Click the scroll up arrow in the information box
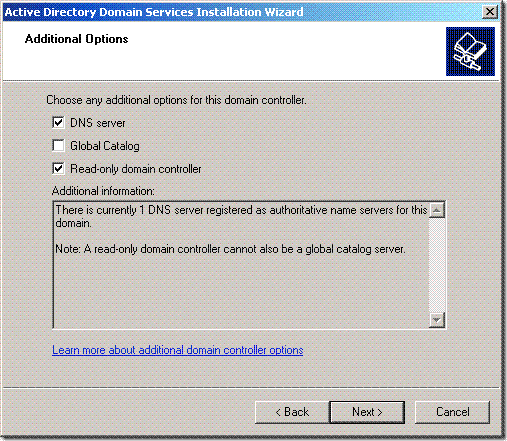Image resolution: width=507 pixels, height=441 pixels. pos(437,210)
